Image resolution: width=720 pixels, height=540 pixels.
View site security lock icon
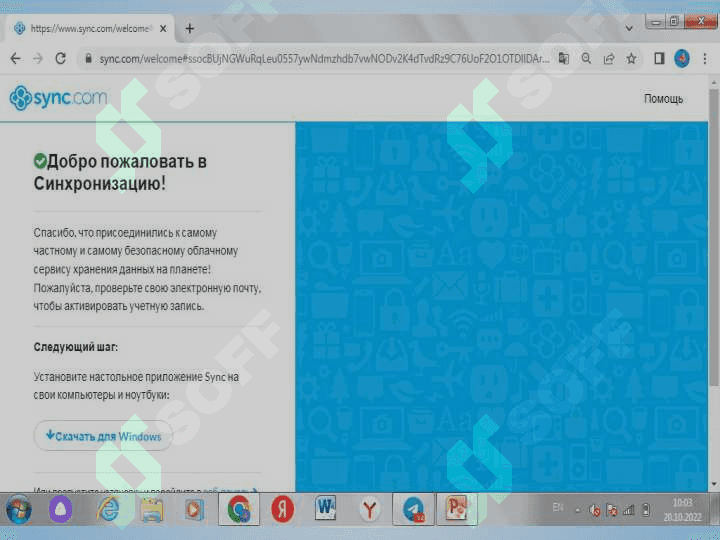[x=88, y=58]
